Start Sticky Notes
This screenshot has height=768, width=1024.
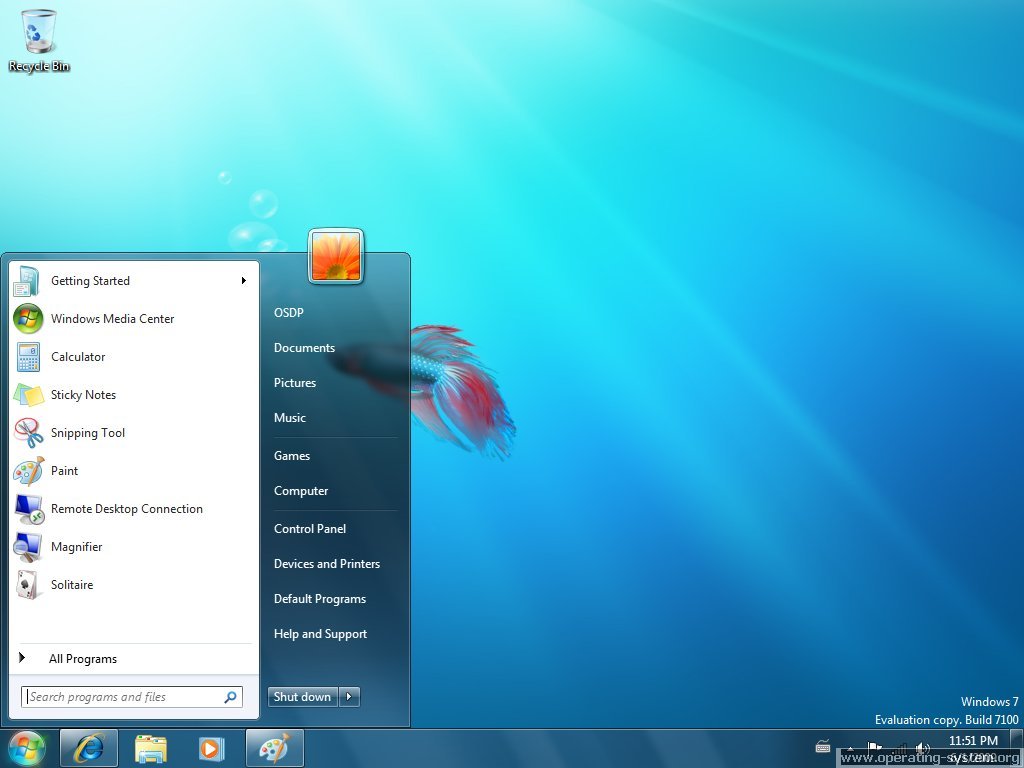coord(83,394)
